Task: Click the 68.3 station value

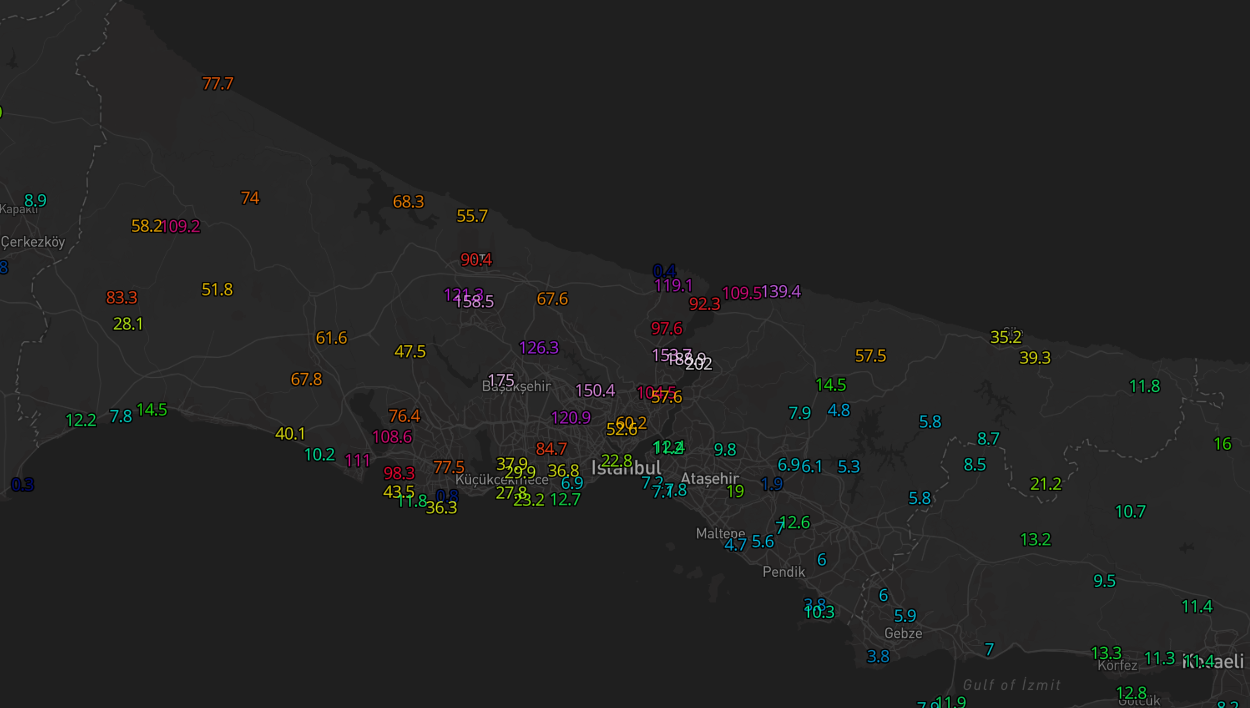Action: [x=408, y=201]
